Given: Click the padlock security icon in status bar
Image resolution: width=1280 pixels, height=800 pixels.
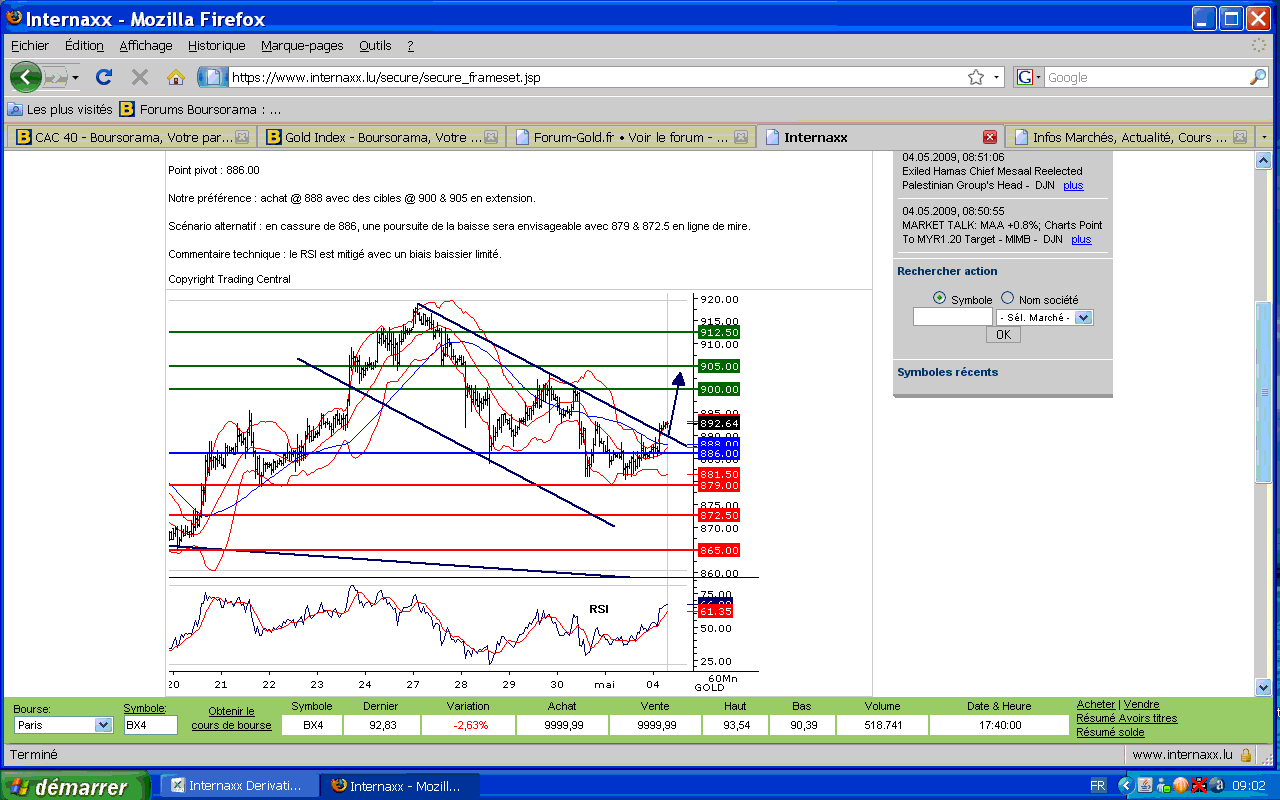Looking at the screenshot, I should [1246, 755].
